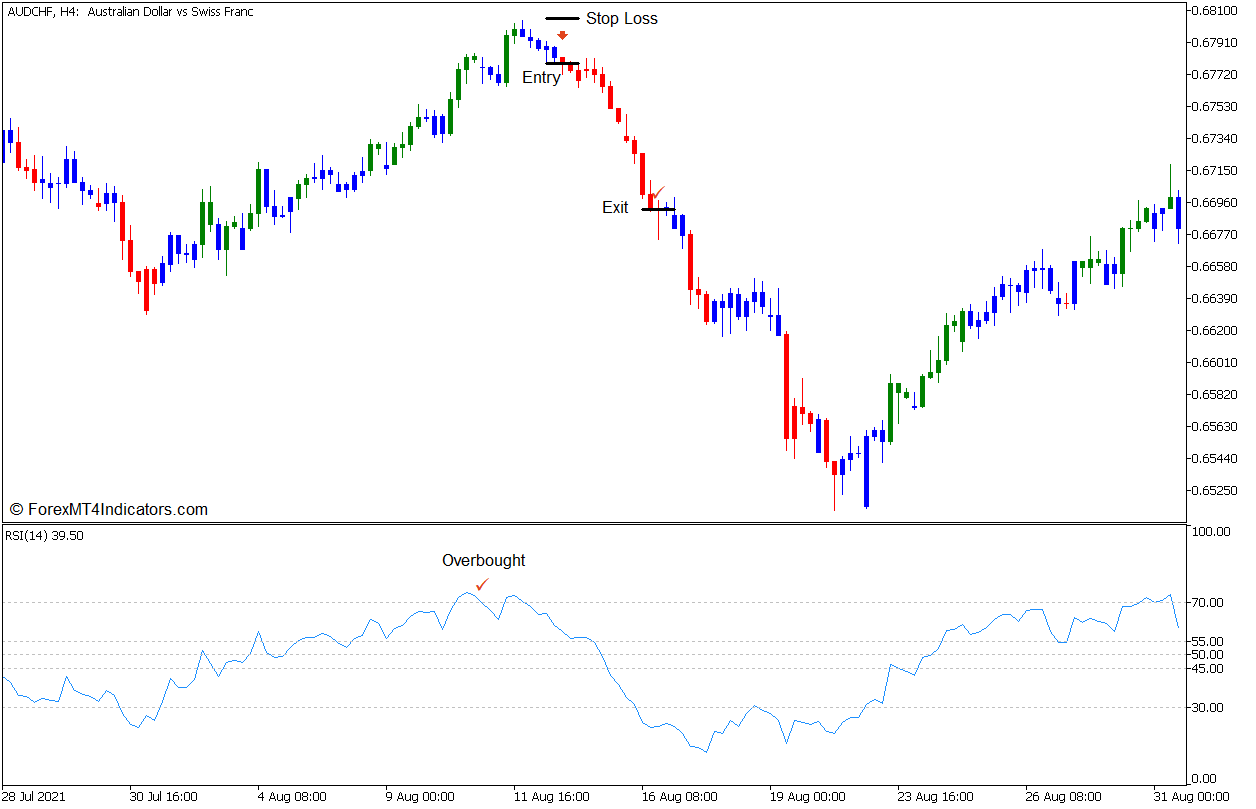Select the Entry horizontal line marker
The height and width of the screenshot is (809, 1256).
(563, 64)
